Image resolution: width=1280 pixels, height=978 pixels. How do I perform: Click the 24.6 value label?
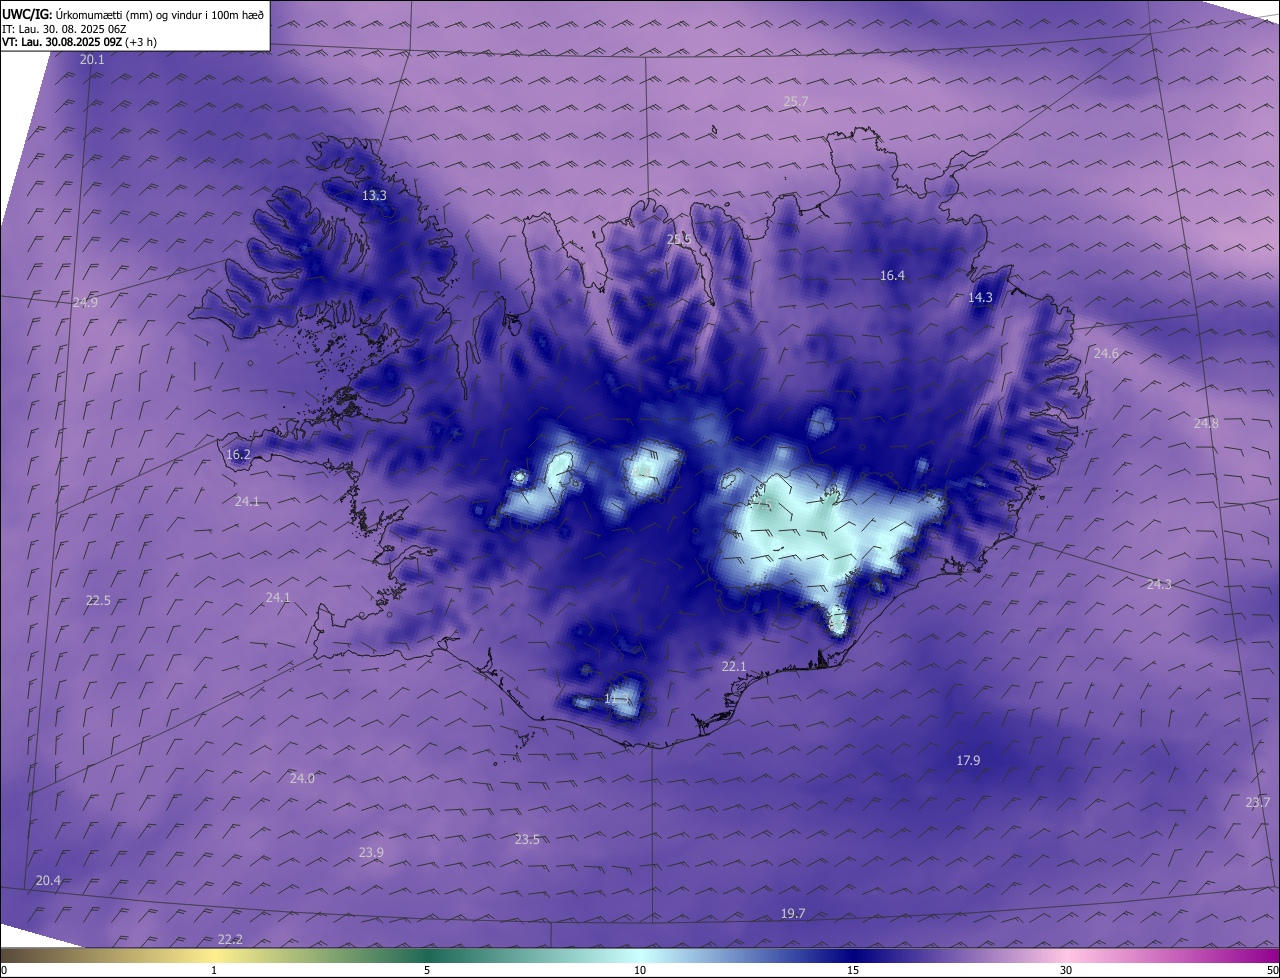point(1106,354)
